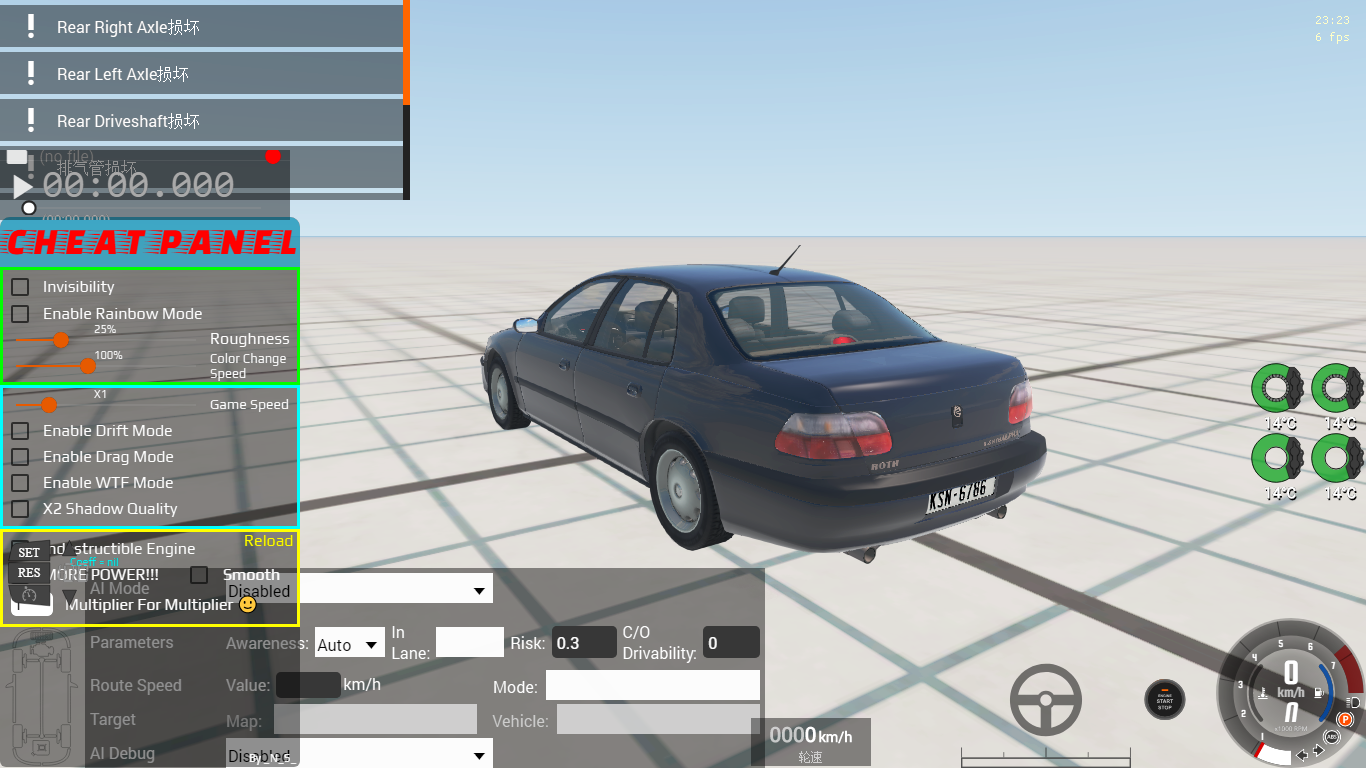This screenshot has width=1366, height=768.
Task: Click the headlight high beam indicator
Action: [1354, 703]
